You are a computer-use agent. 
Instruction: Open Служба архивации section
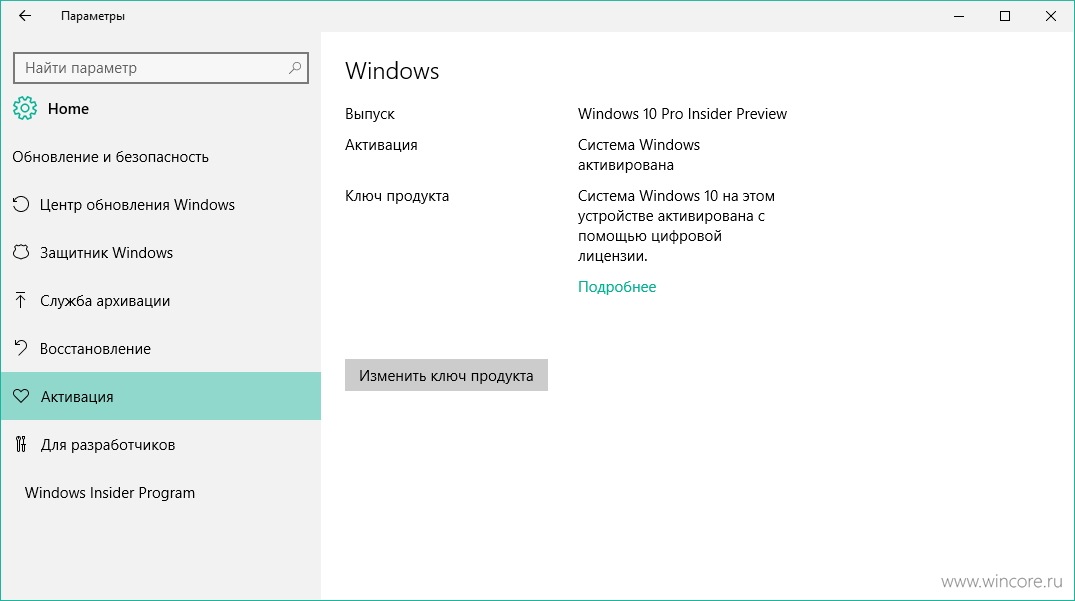(x=161, y=300)
